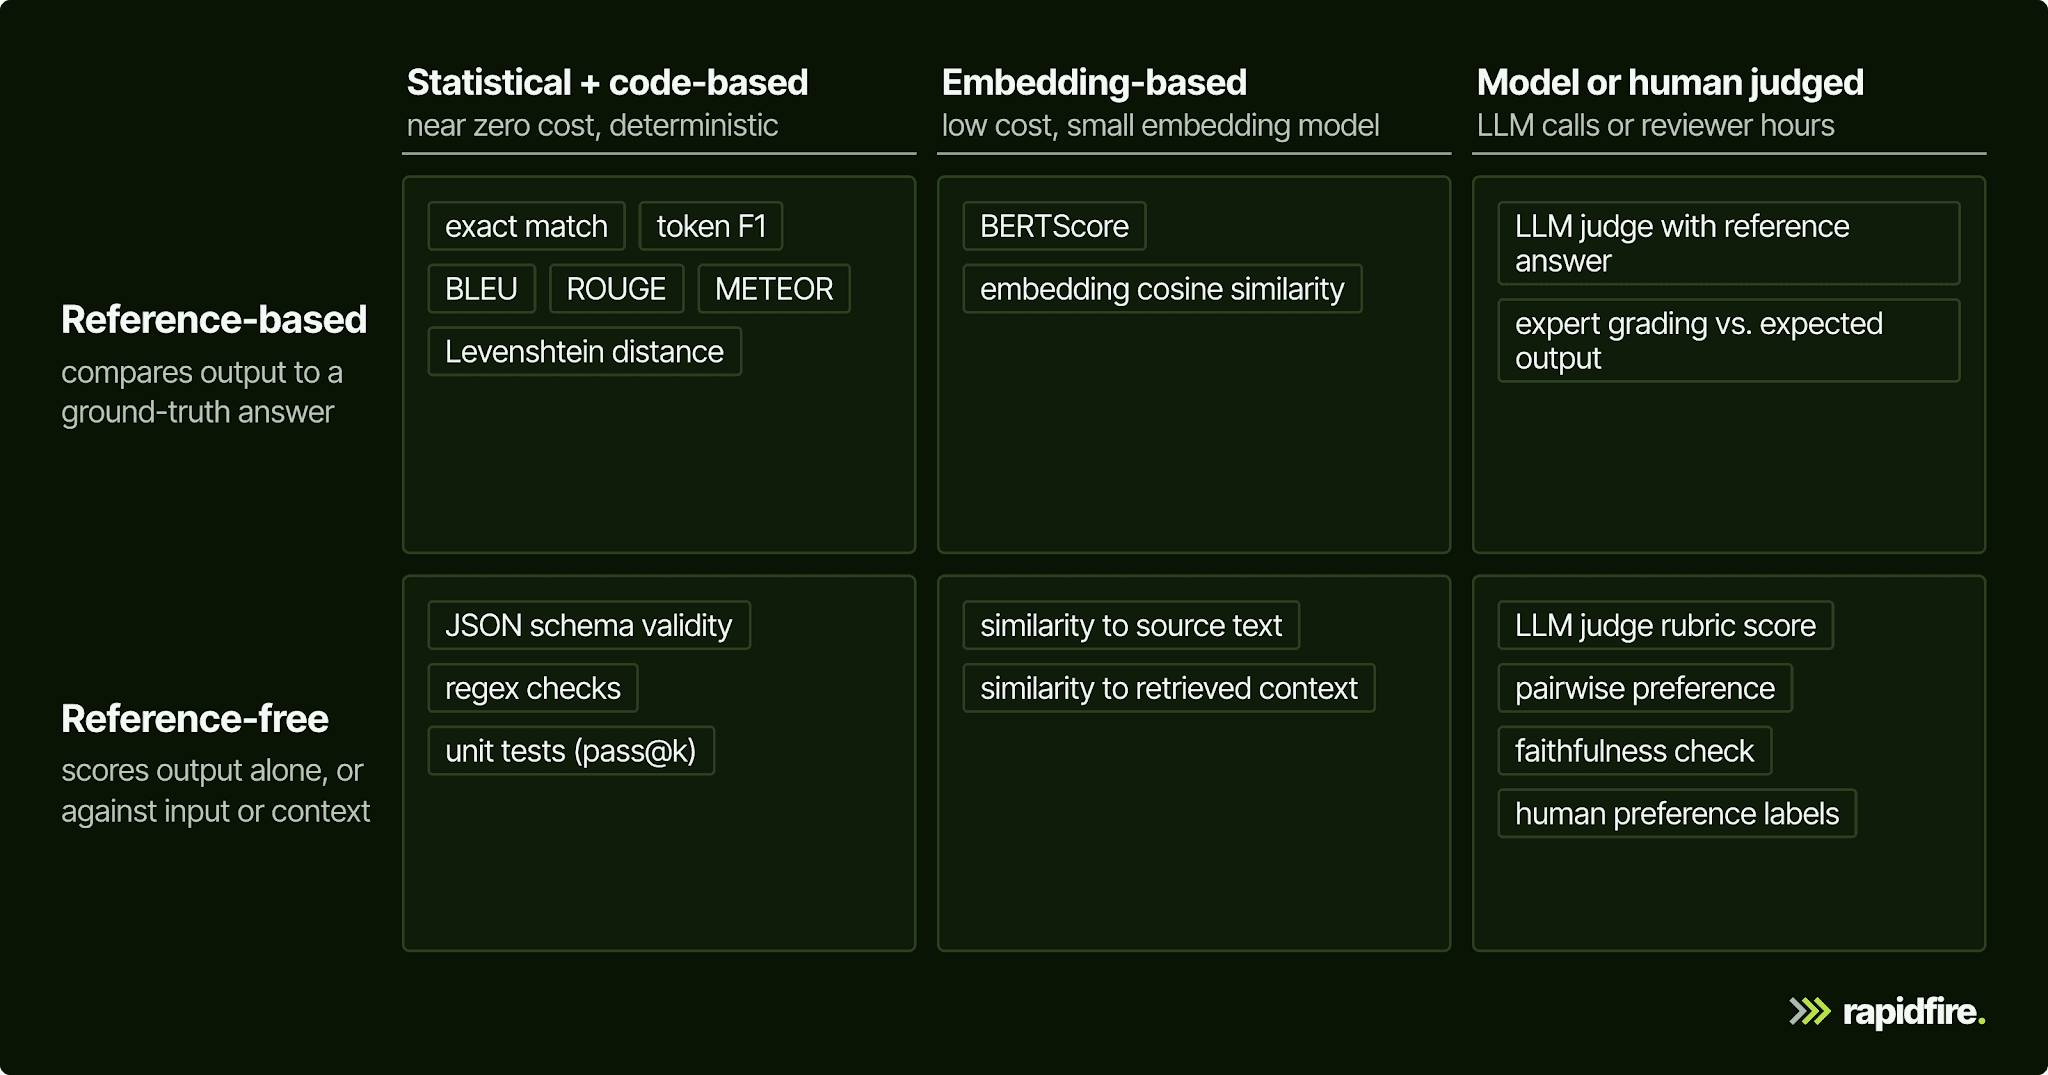Select LLM judge with reference answer

click(1728, 243)
